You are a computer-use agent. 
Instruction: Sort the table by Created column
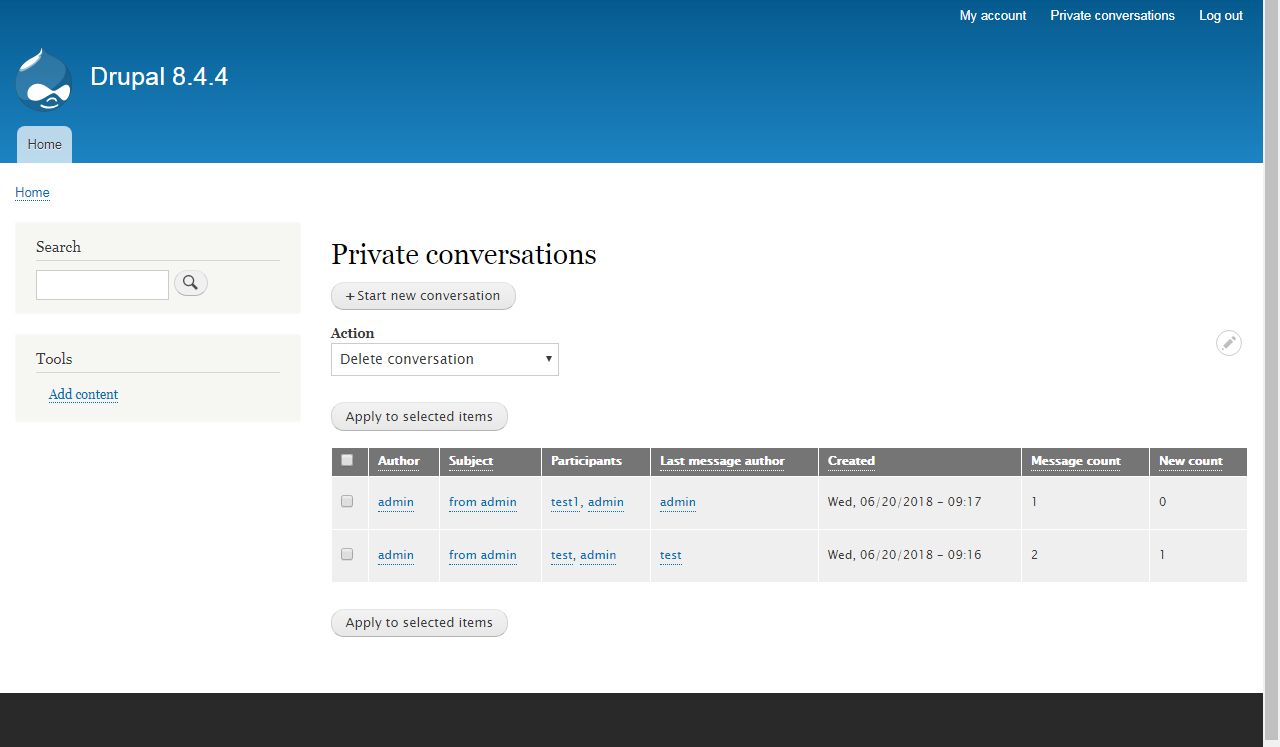[850, 461]
